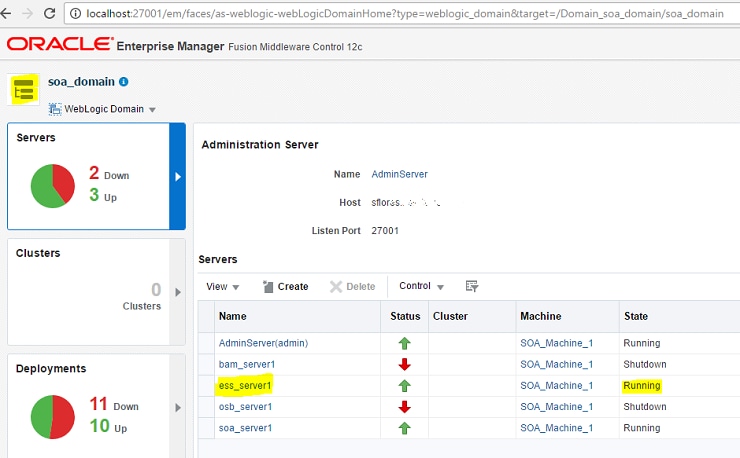This screenshot has width=740, height=458.
Task: Select row header of AdminServer row
Action: 206,343
